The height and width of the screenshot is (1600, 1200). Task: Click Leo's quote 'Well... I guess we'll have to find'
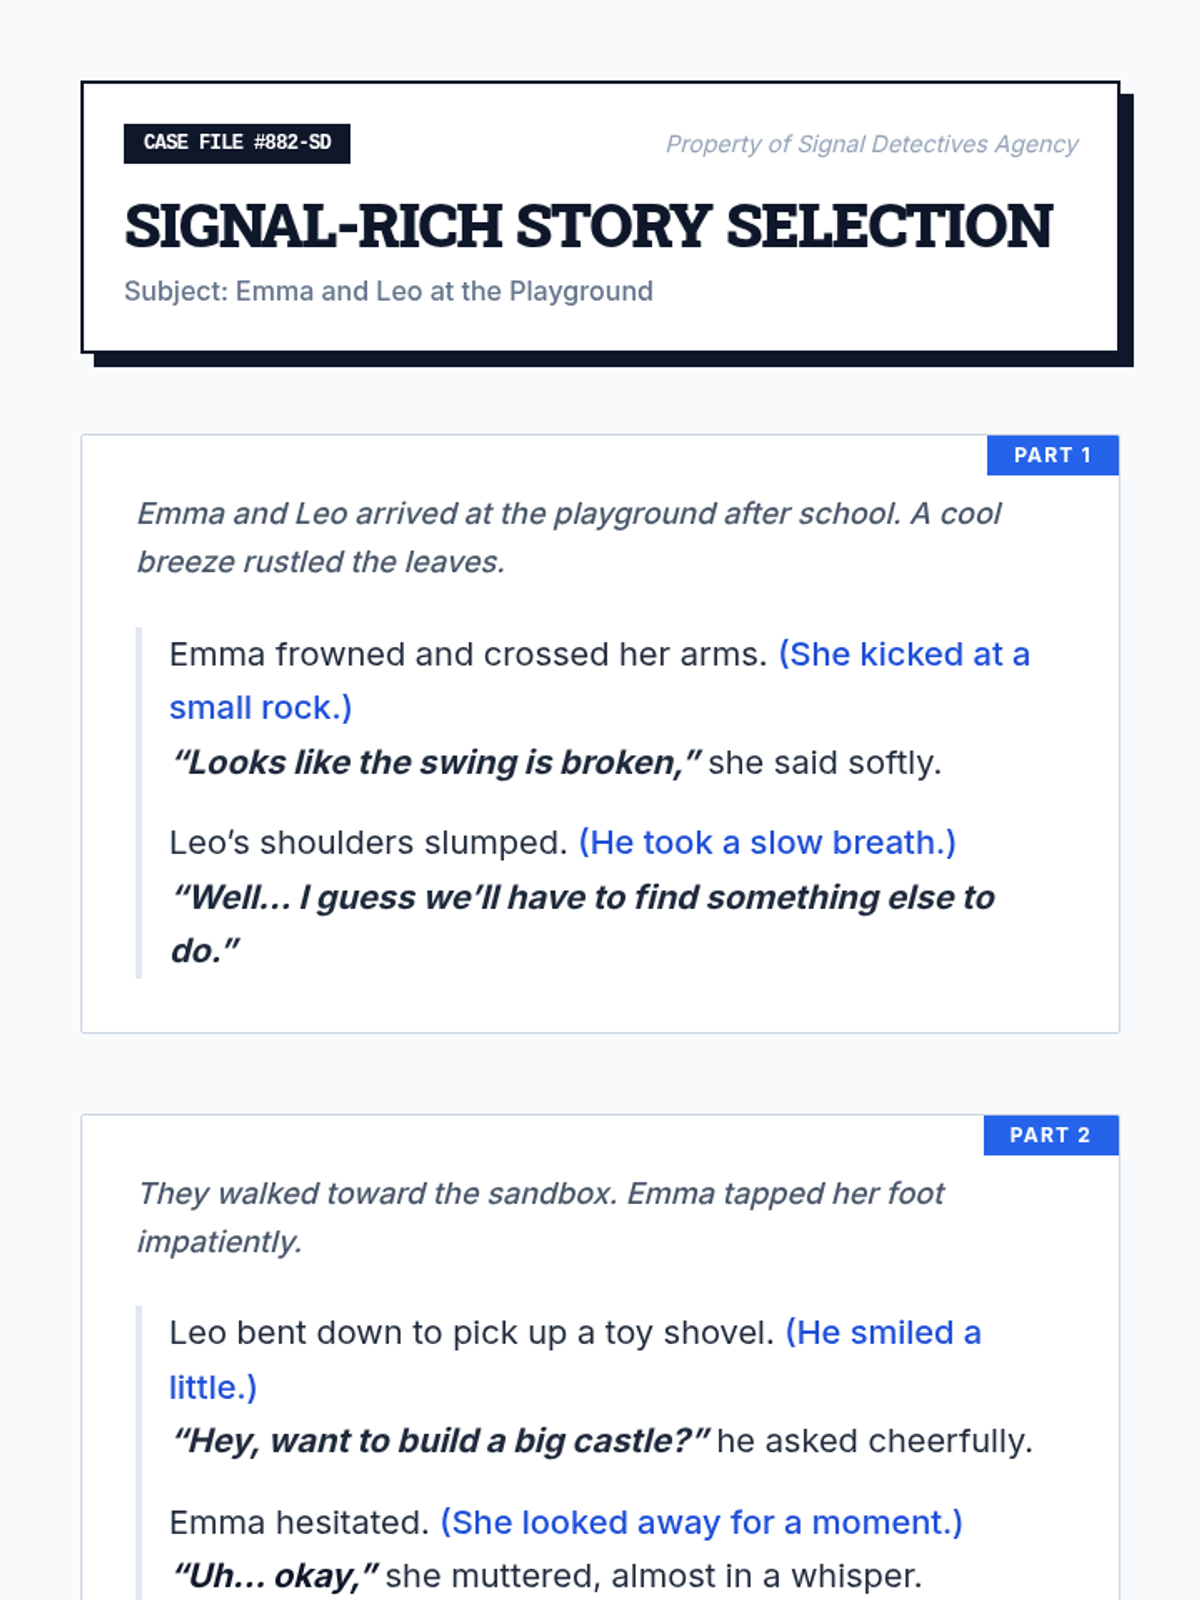pyautogui.click(x=583, y=924)
